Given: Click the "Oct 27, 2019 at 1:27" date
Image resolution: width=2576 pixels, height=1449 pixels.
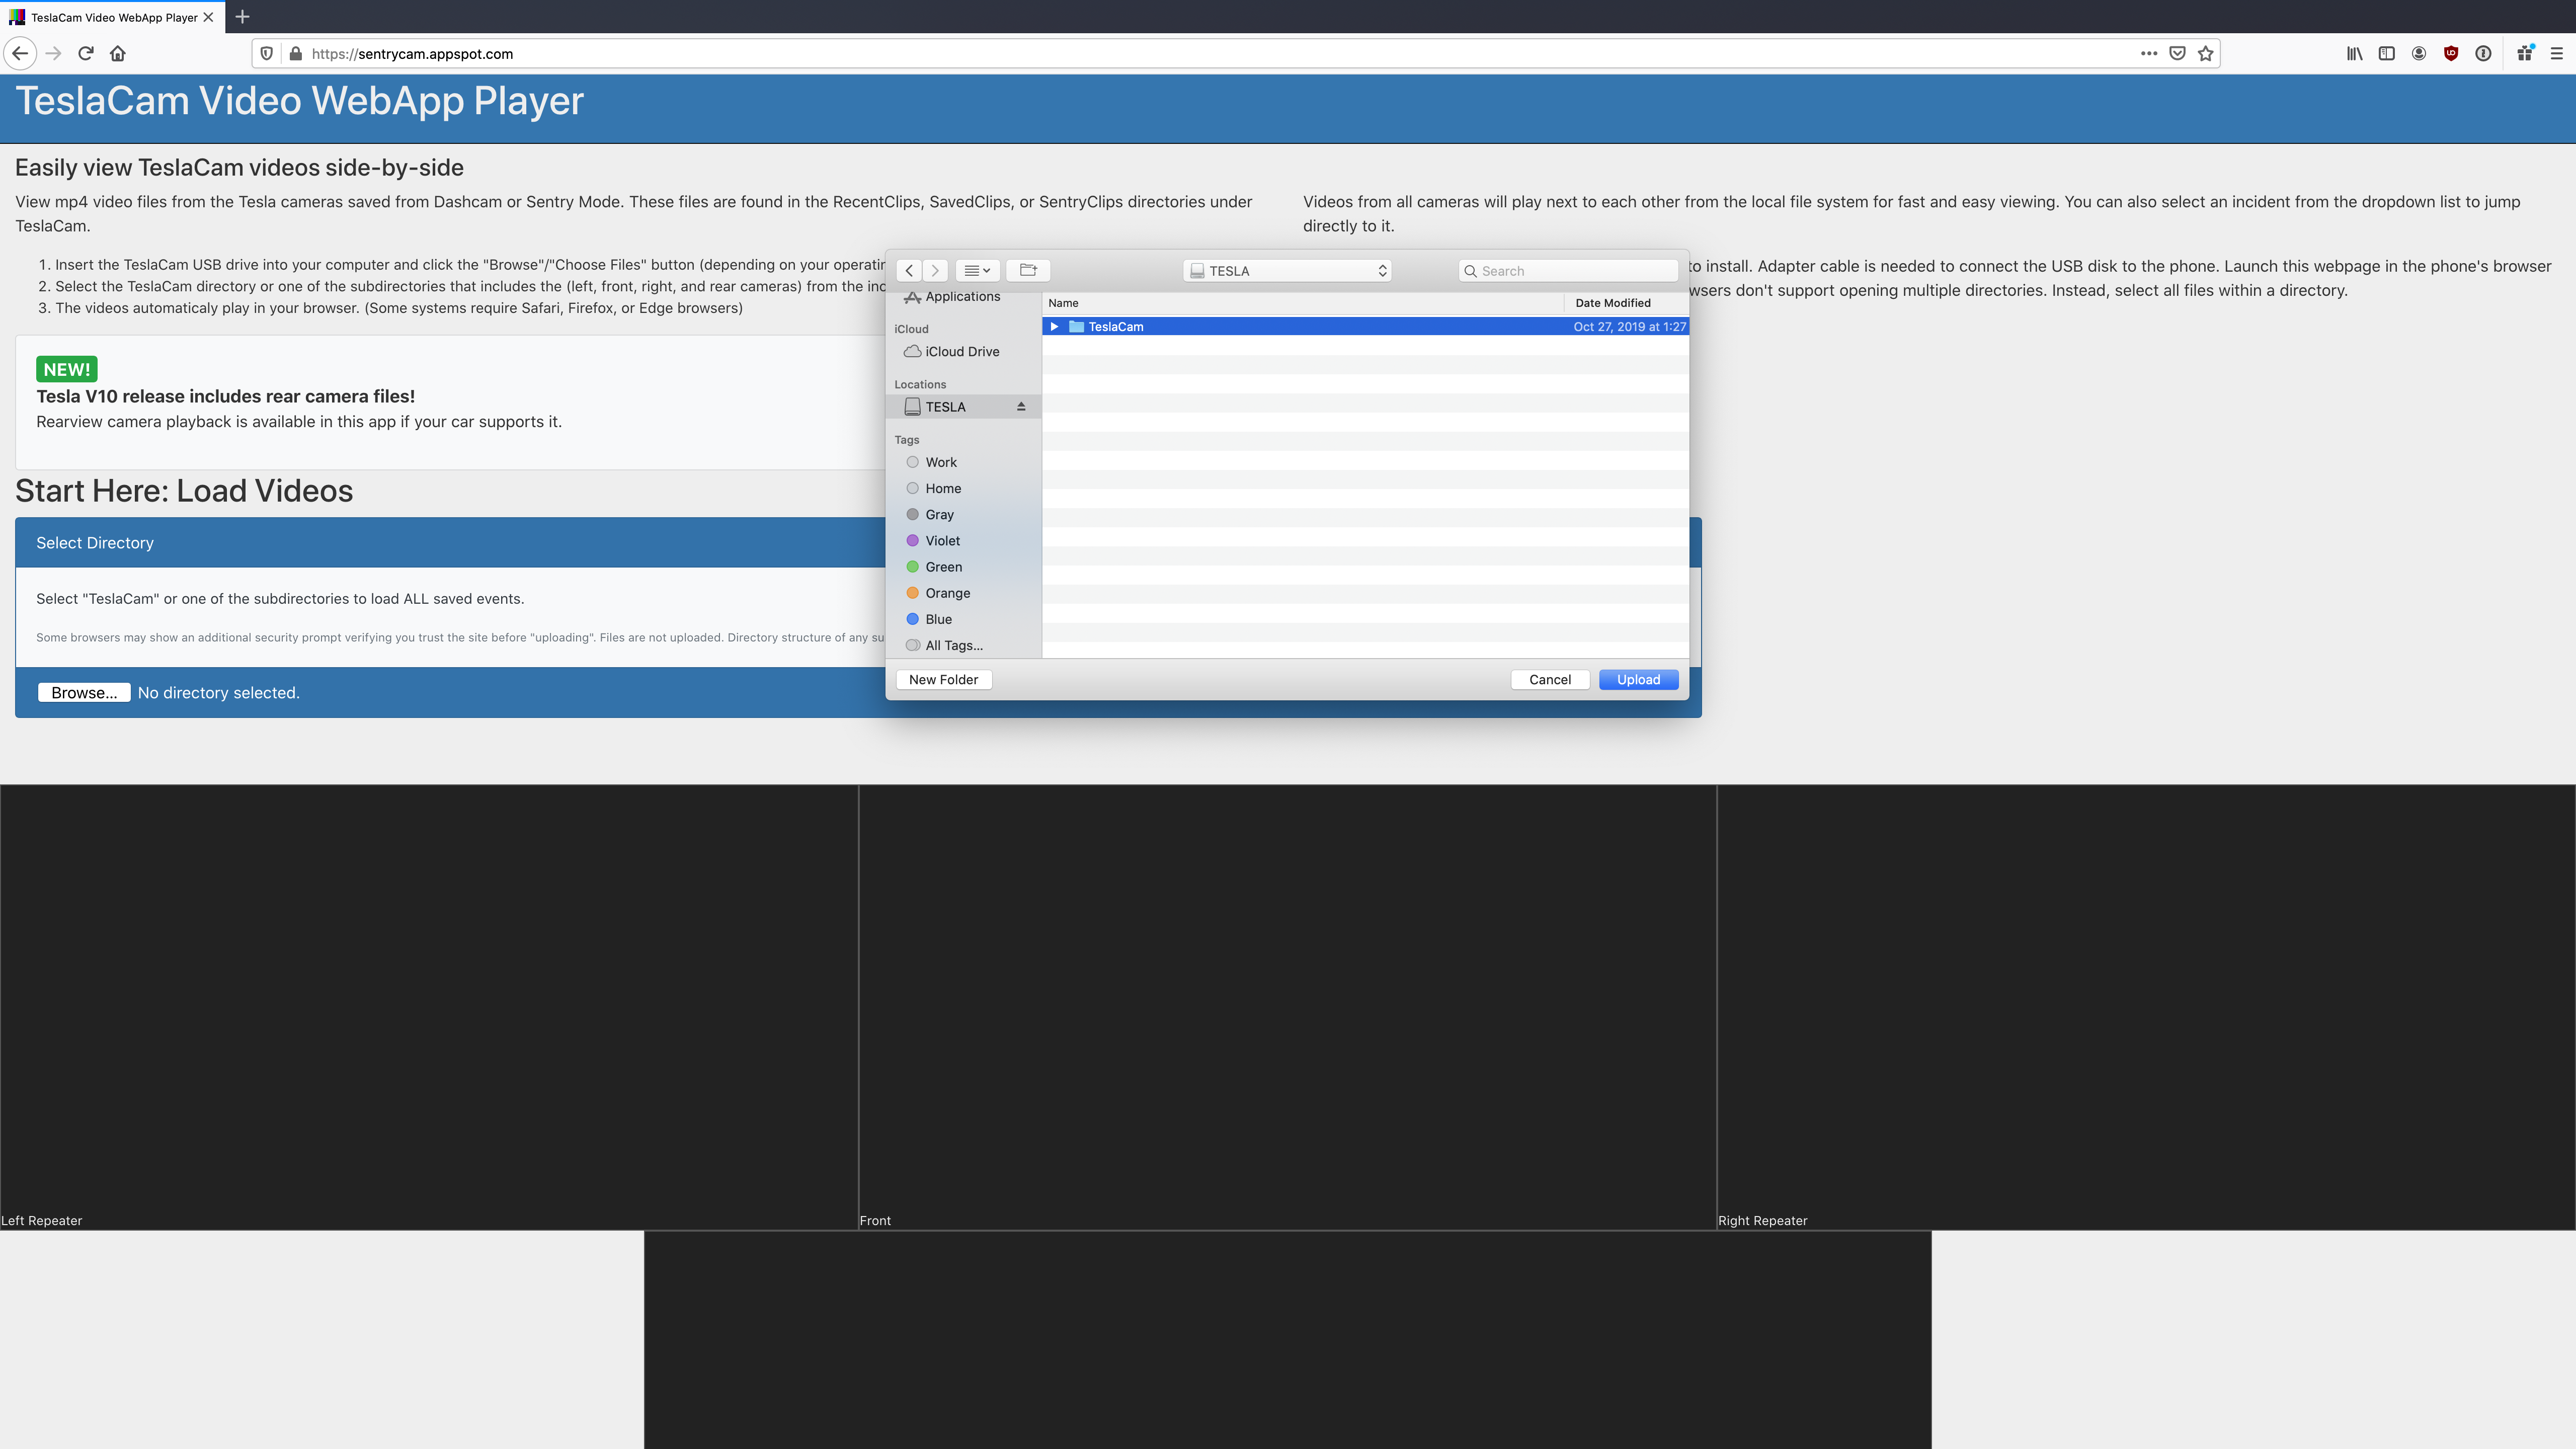Looking at the screenshot, I should 1630,327.
